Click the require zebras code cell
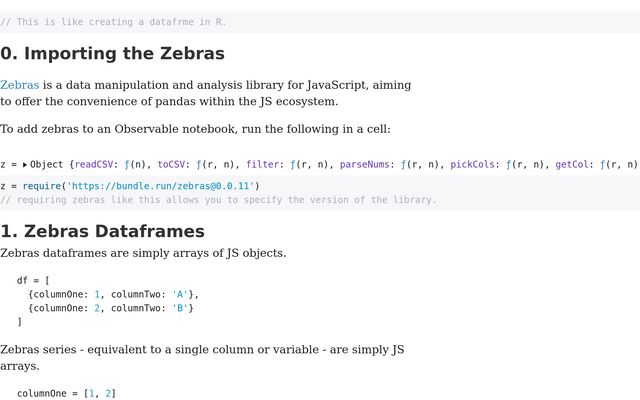Image resolution: width=640 pixels, height=400 pixels. (x=320, y=193)
